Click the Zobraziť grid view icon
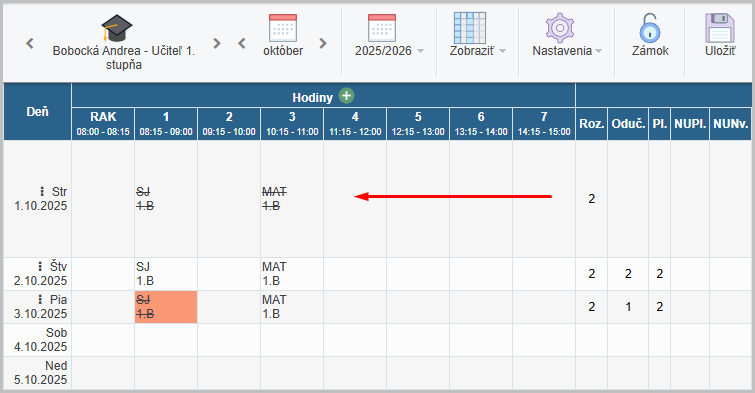This screenshot has width=755, height=393. 470,28
